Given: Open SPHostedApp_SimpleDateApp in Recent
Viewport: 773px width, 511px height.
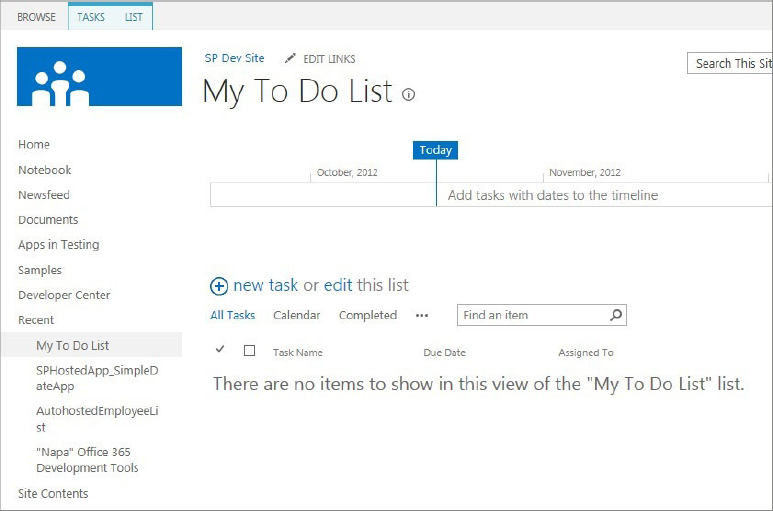Looking at the screenshot, I should pos(97,378).
